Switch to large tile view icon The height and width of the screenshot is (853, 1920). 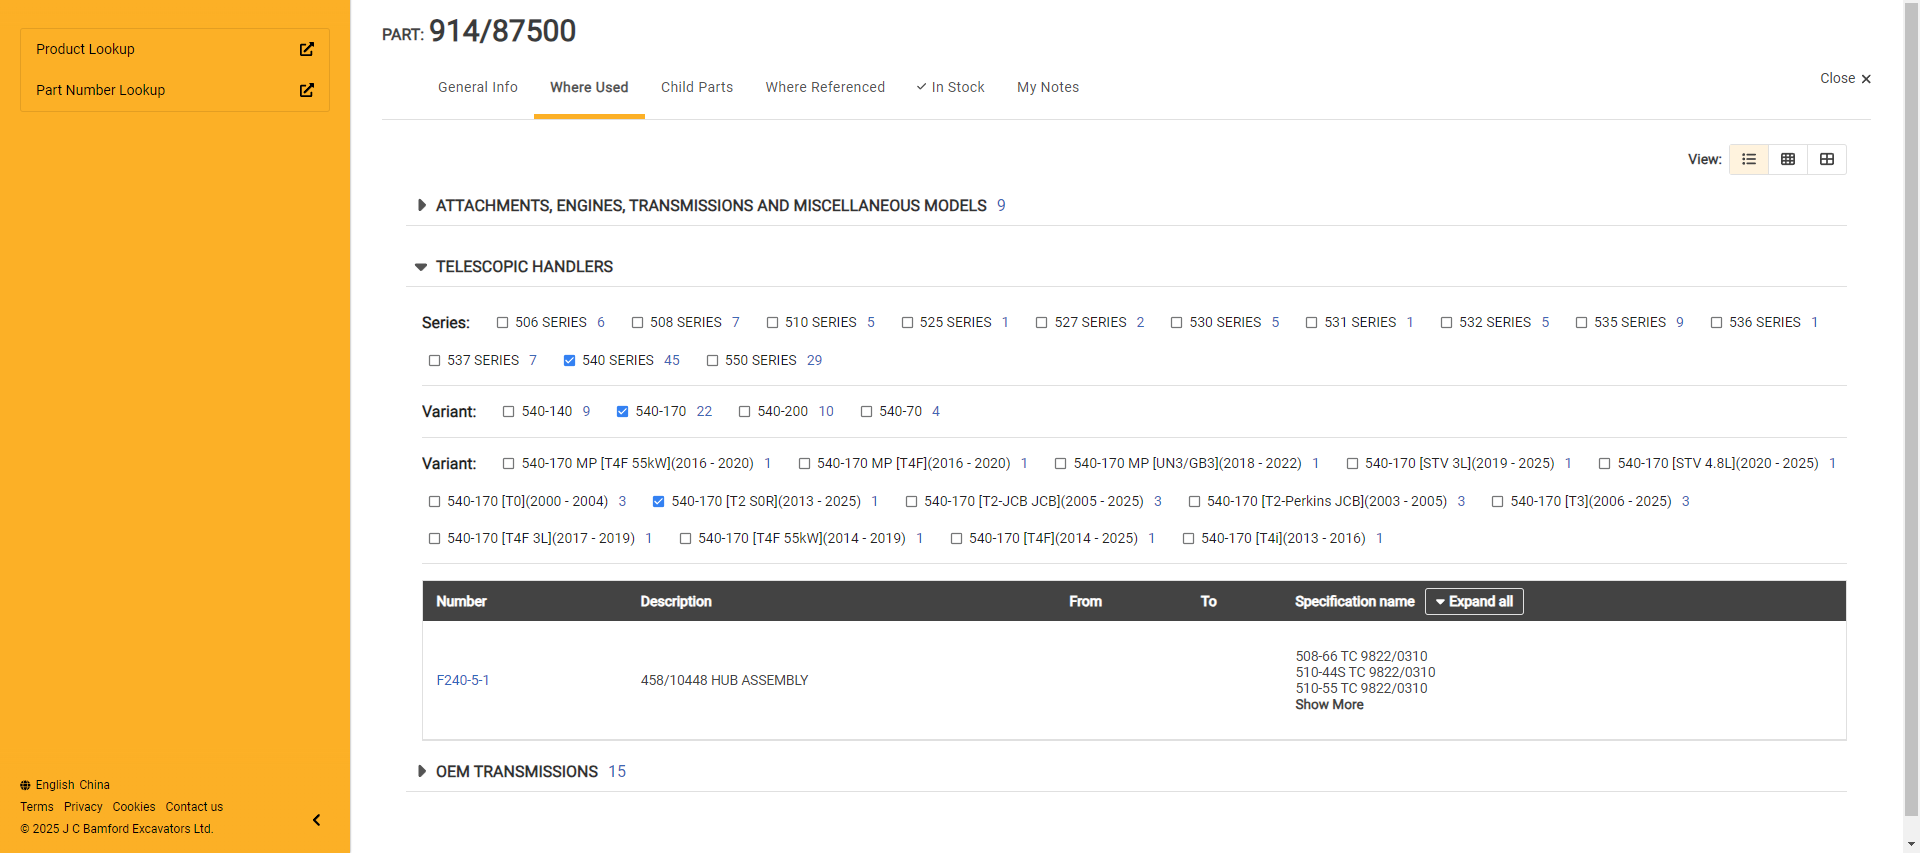(x=1827, y=159)
